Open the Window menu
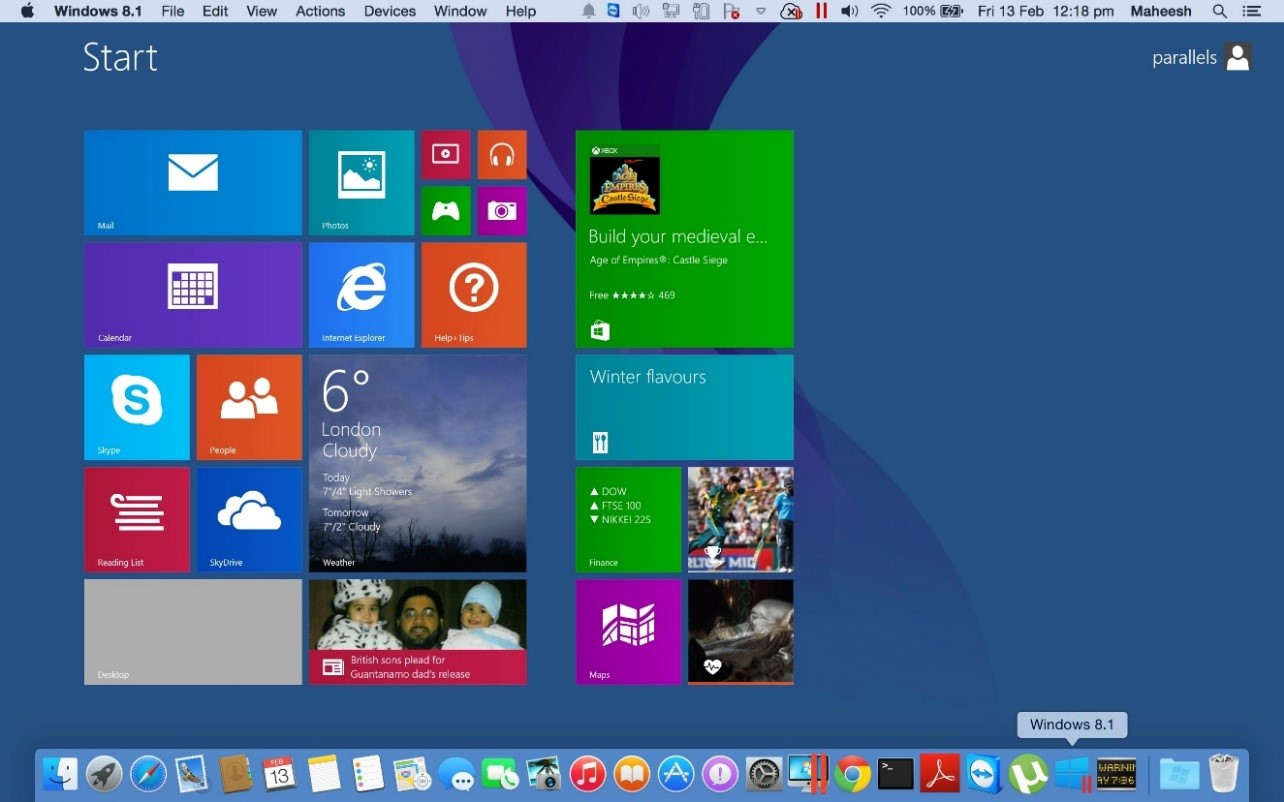The width and height of the screenshot is (1284, 802). (460, 11)
